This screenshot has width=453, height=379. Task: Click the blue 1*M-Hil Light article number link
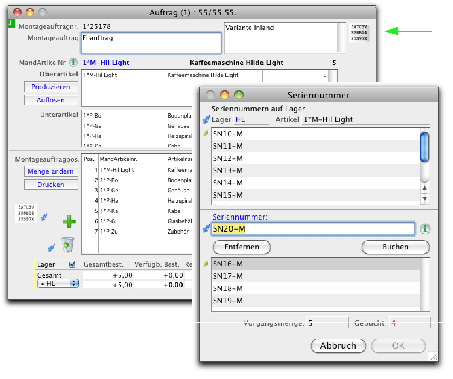point(106,62)
